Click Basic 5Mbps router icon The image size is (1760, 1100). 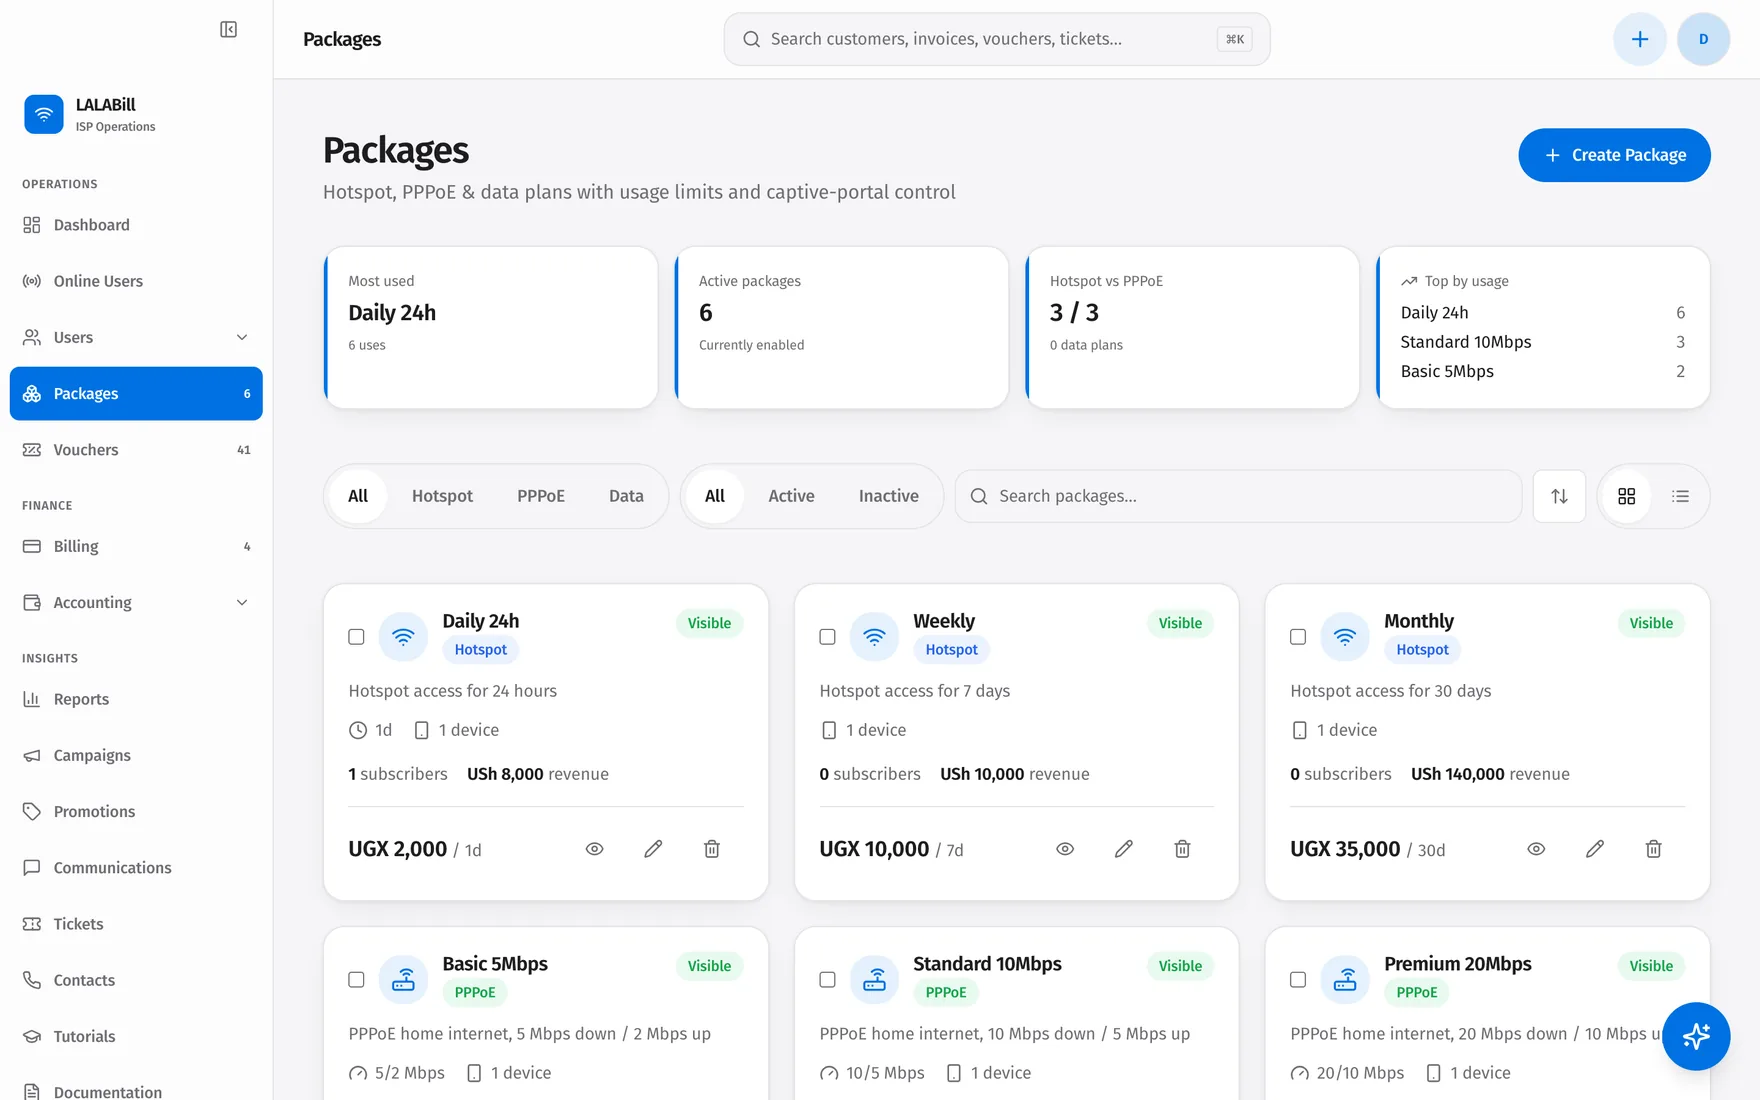[x=403, y=979]
